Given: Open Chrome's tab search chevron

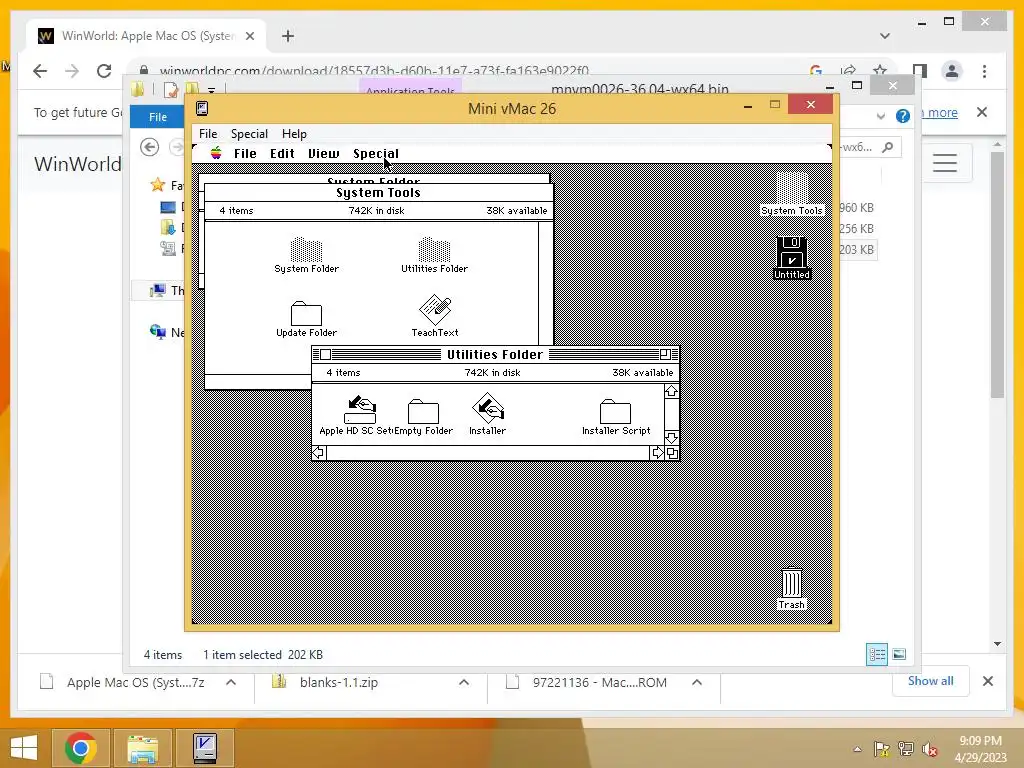Looking at the screenshot, I should coord(885,36).
